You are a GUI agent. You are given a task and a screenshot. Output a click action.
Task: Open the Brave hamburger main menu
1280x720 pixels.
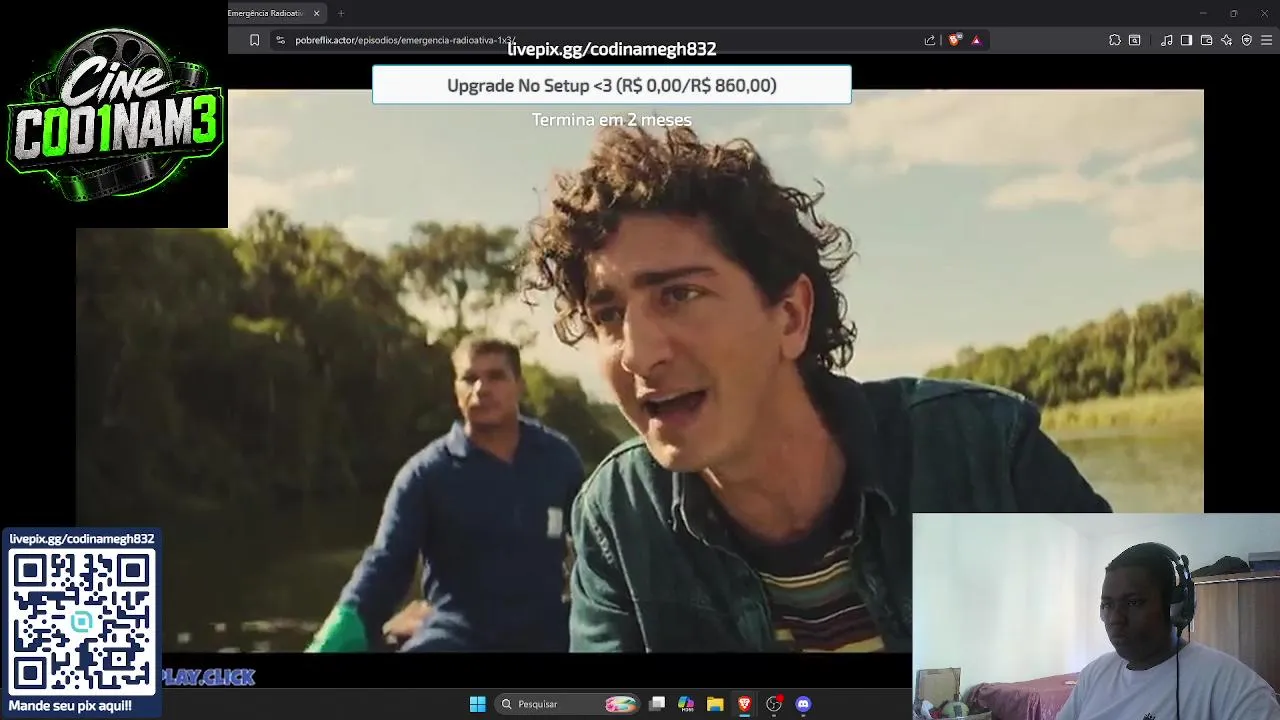[x=1267, y=40]
